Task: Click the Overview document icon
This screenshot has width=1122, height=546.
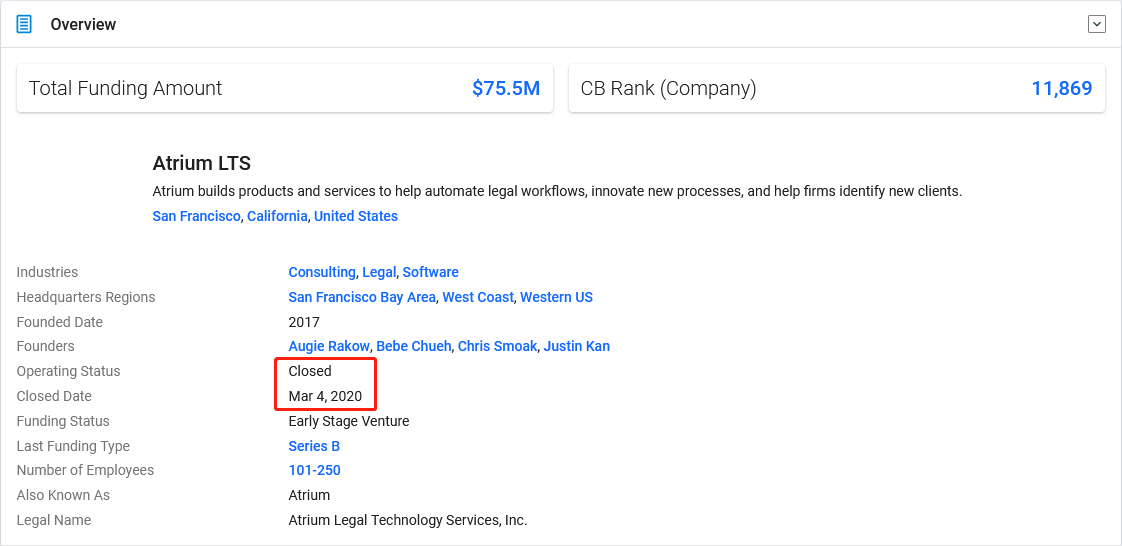Action: pyautogui.click(x=24, y=24)
